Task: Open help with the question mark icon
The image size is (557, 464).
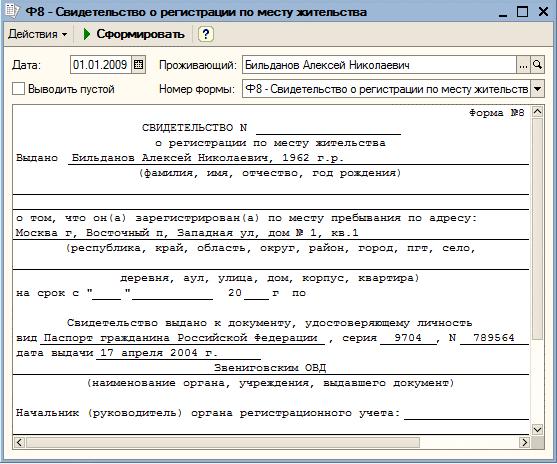Action: (x=205, y=34)
